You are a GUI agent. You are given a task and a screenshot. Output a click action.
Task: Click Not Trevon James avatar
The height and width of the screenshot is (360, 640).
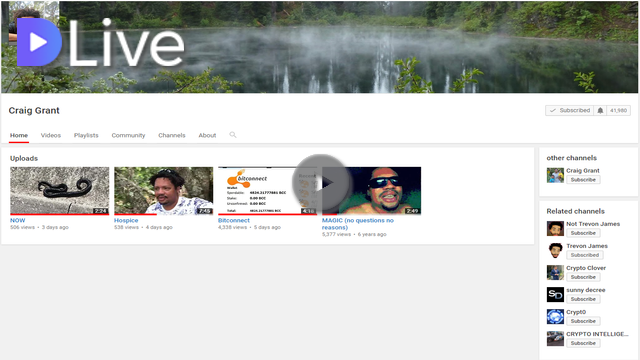[x=555, y=229]
